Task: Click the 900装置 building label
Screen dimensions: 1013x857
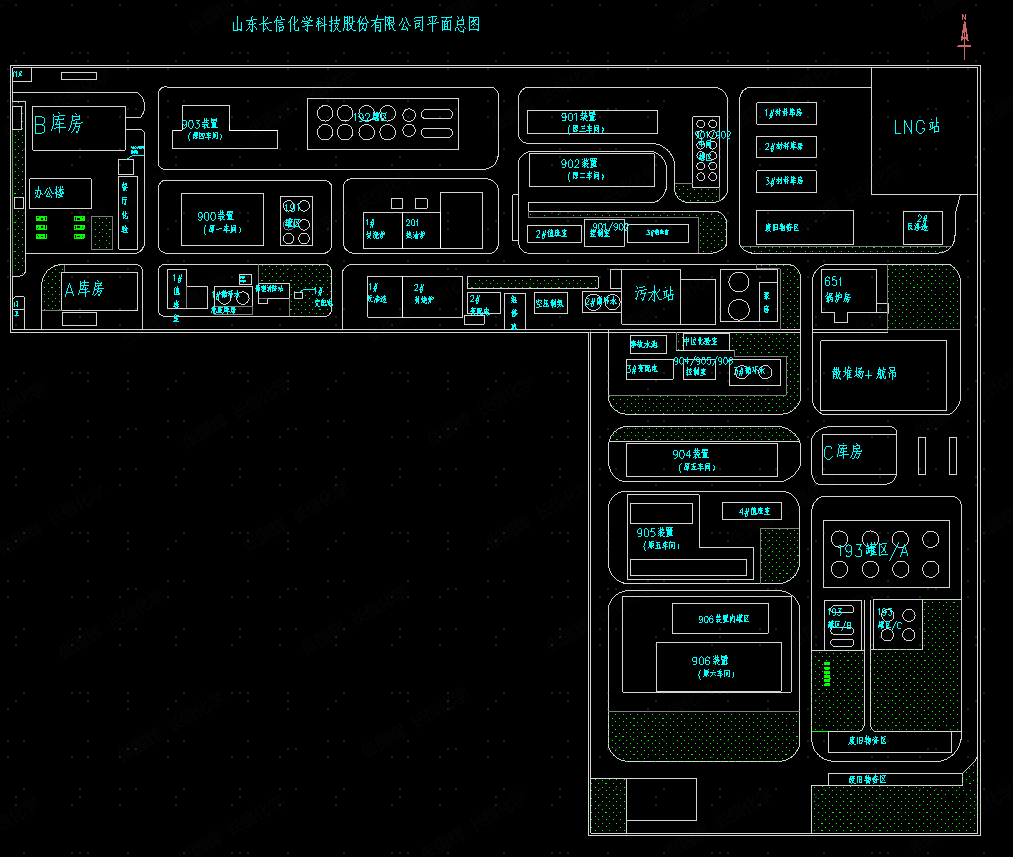Action: point(215,219)
